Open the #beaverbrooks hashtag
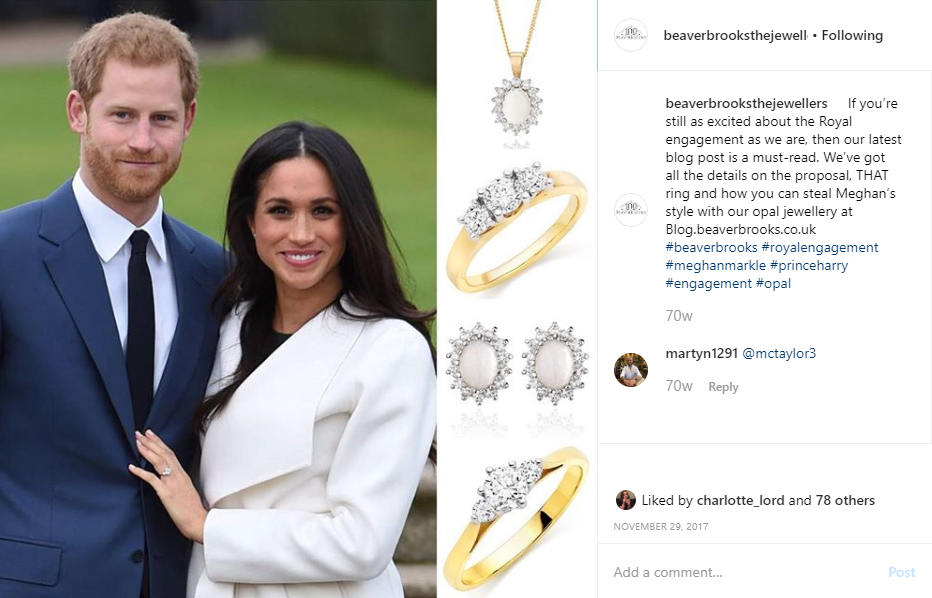The width and height of the screenshot is (932, 598). click(711, 247)
